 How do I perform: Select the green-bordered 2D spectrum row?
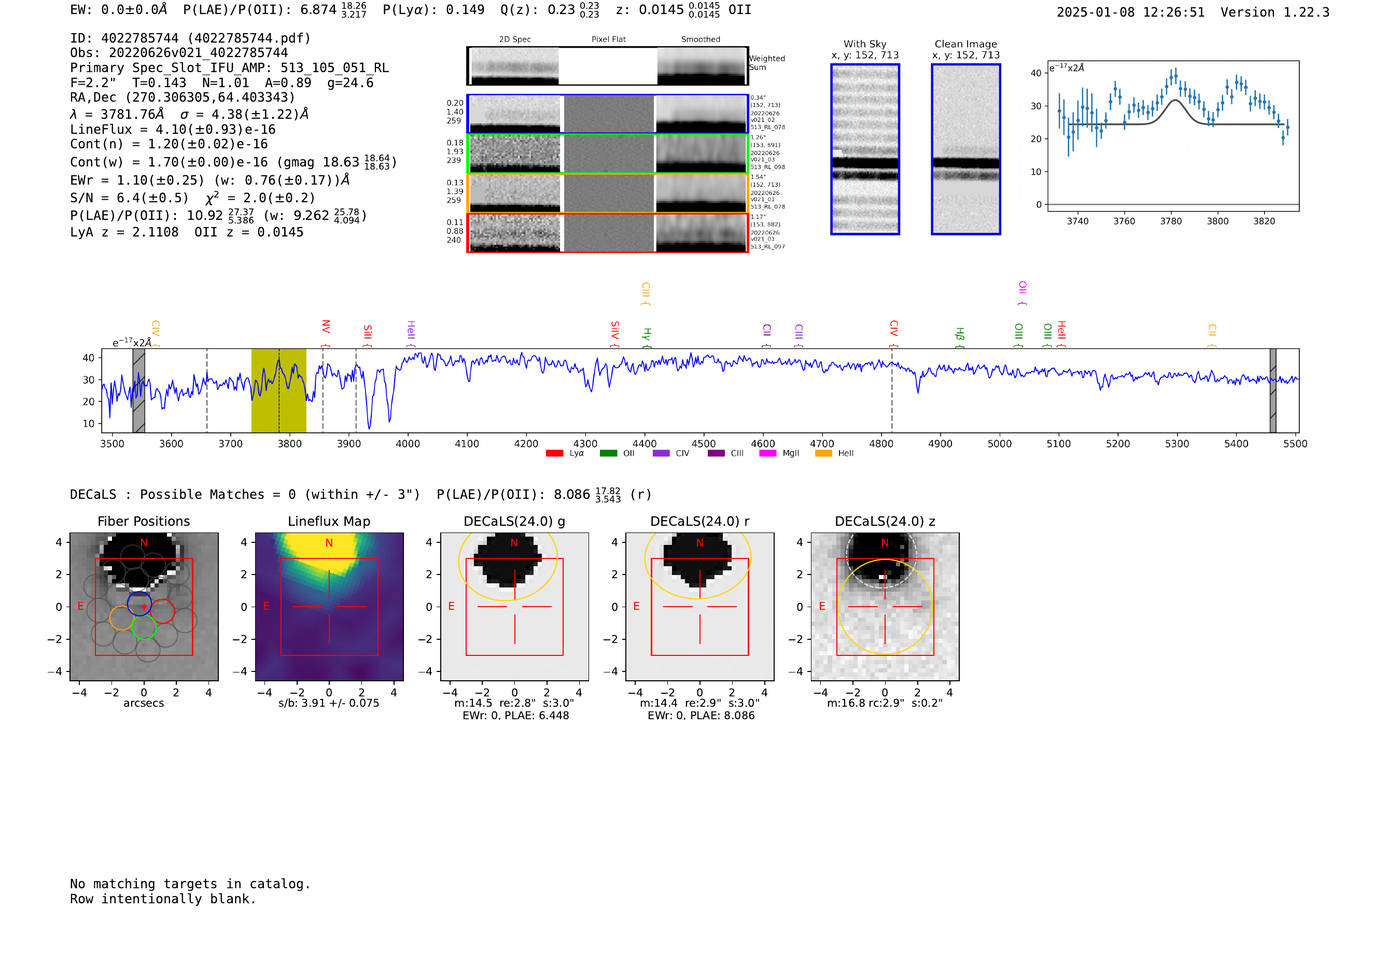pos(608,154)
